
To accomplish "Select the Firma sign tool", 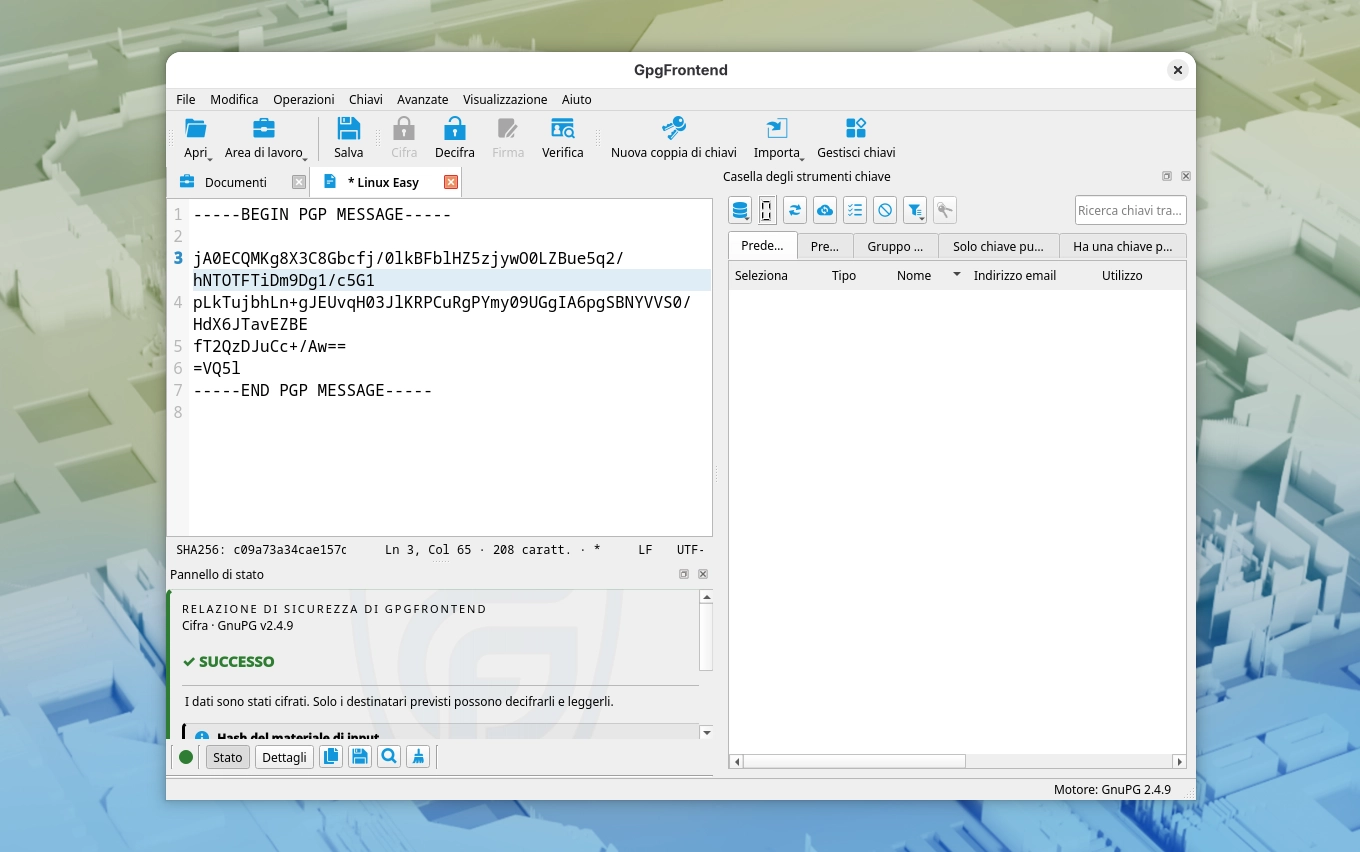I will tap(508, 138).
